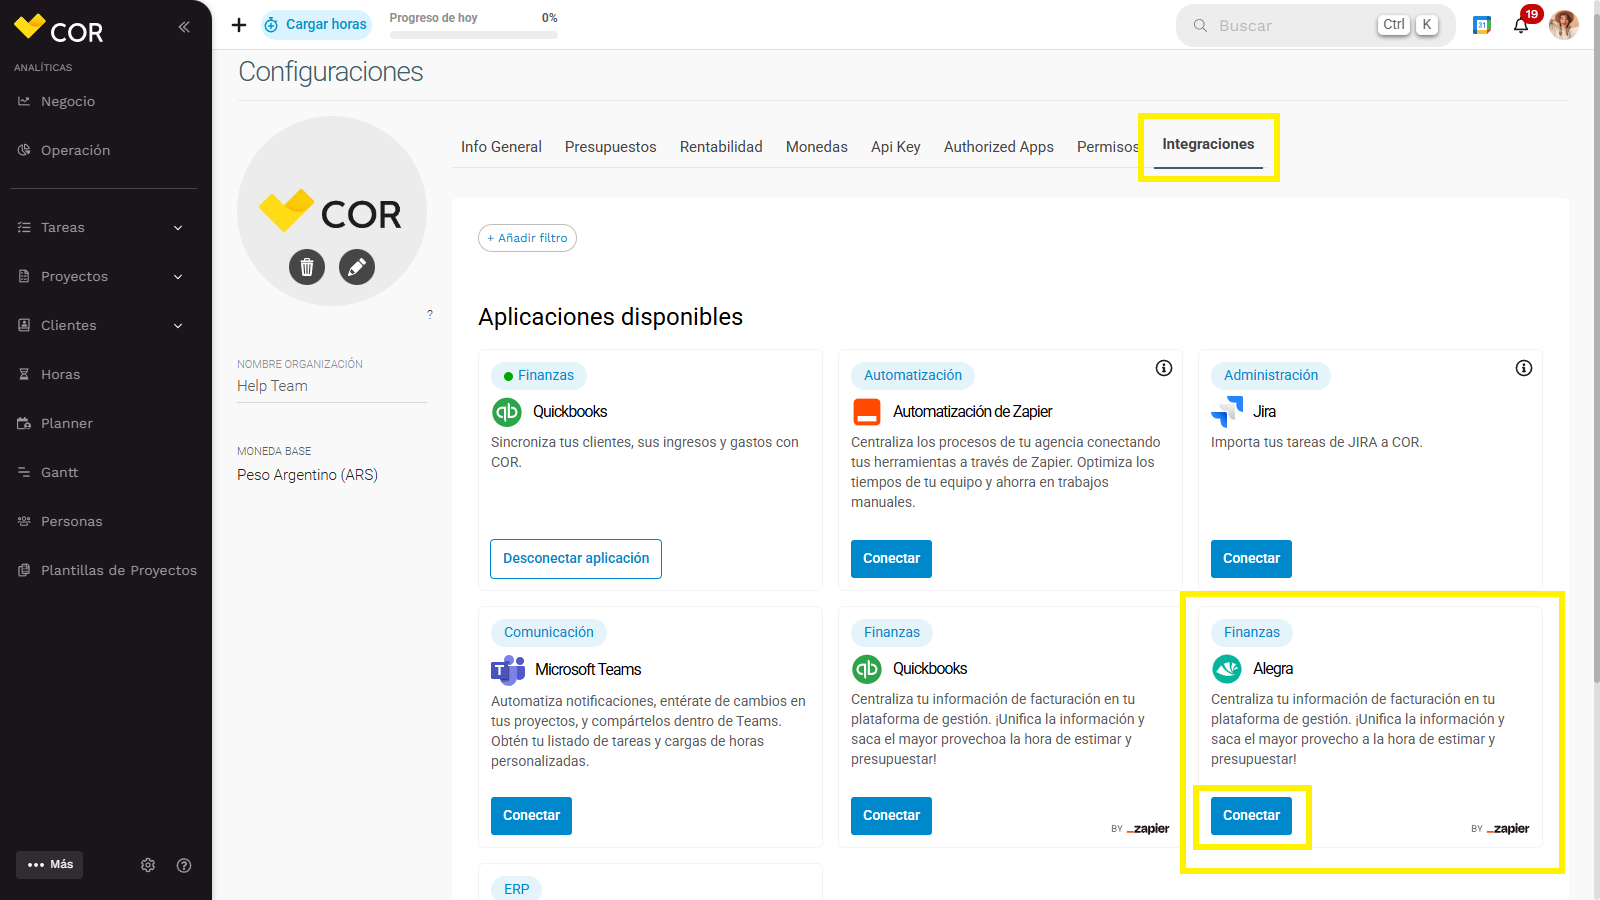The height and width of the screenshot is (900, 1600).
Task: Click Cargar horas button
Action: [x=316, y=25]
